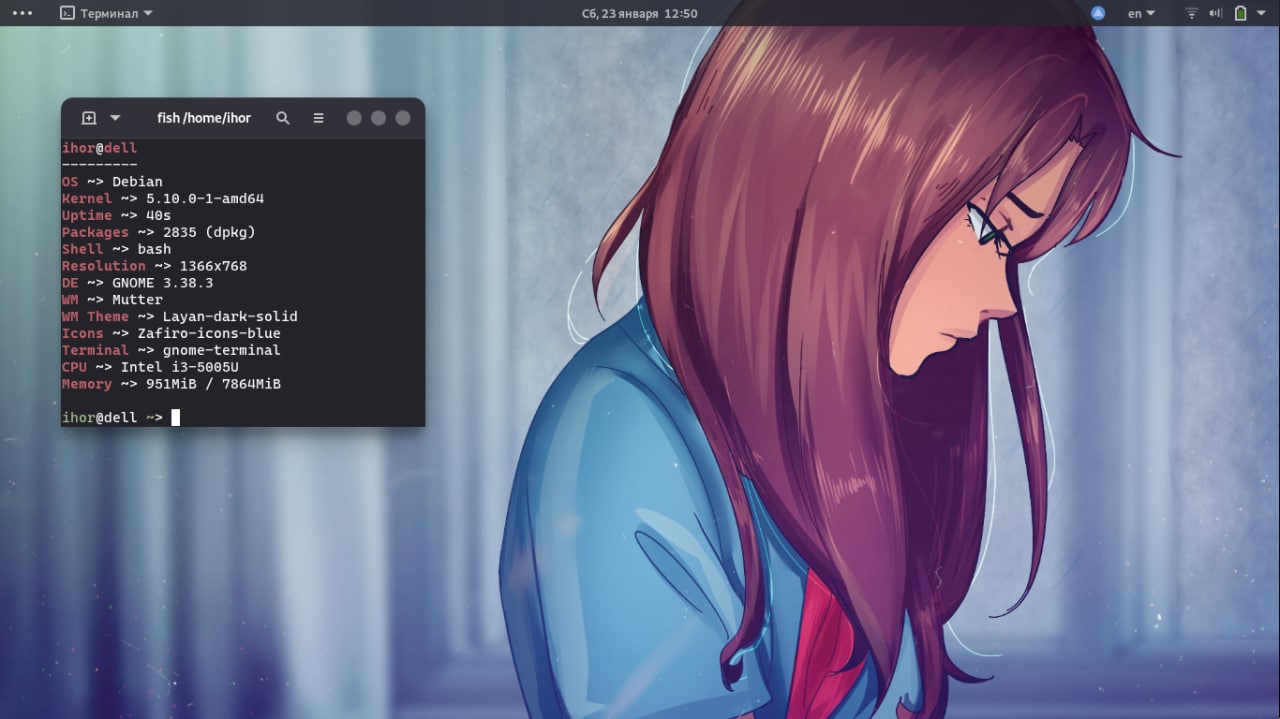Click the Wi-Fi network status icon
The image size is (1280, 719).
(1192, 14)
